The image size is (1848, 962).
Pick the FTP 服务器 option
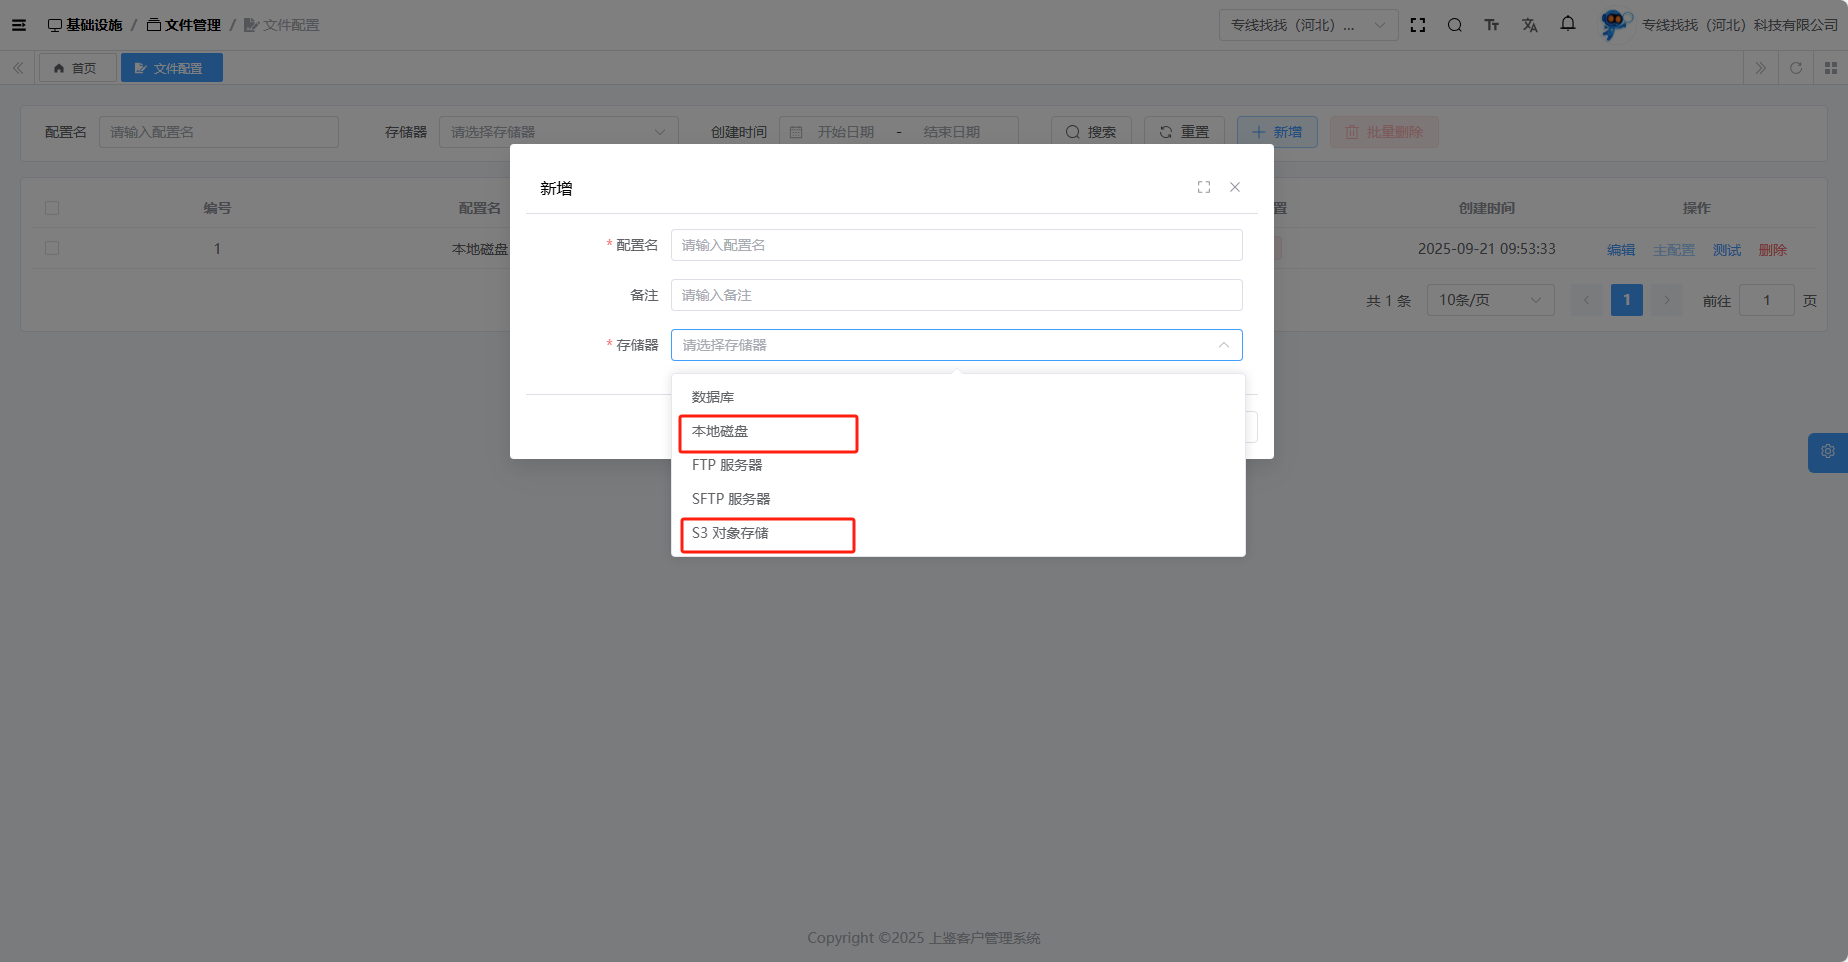(727, 465)
